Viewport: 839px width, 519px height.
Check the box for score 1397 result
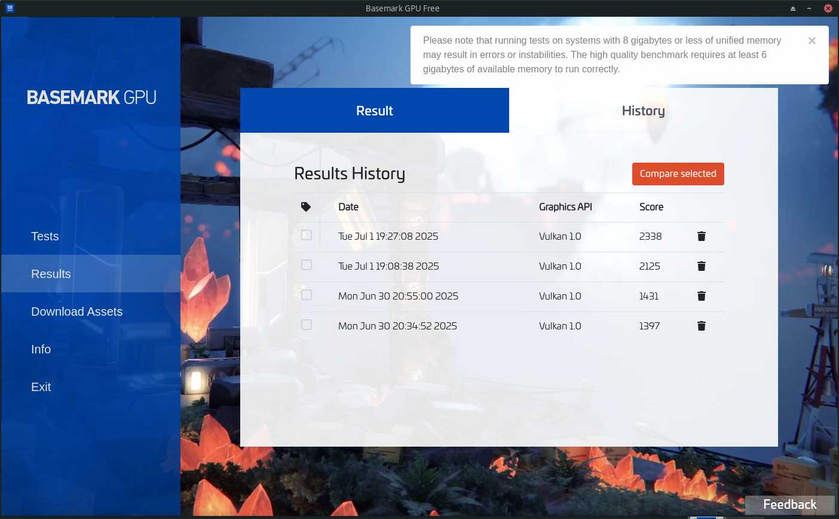point(306,325)
